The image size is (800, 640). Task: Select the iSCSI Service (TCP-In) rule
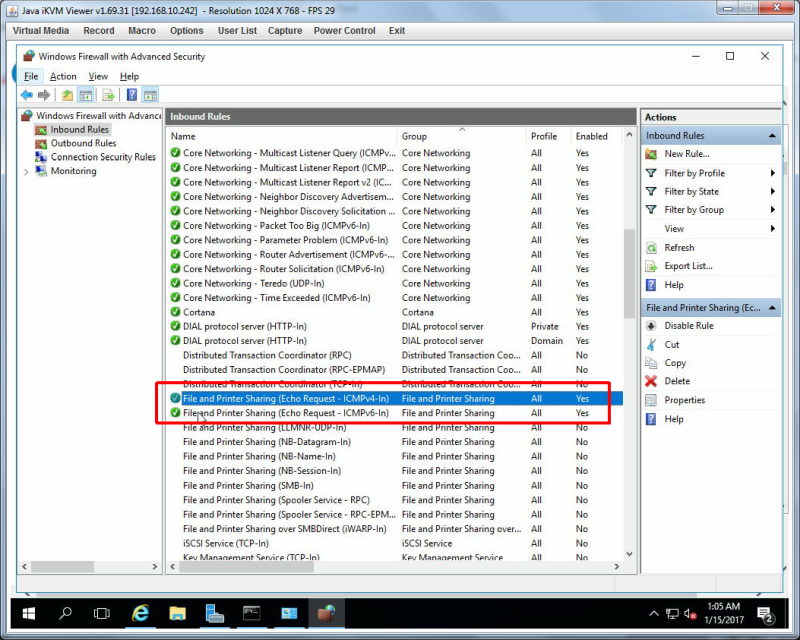395,543
